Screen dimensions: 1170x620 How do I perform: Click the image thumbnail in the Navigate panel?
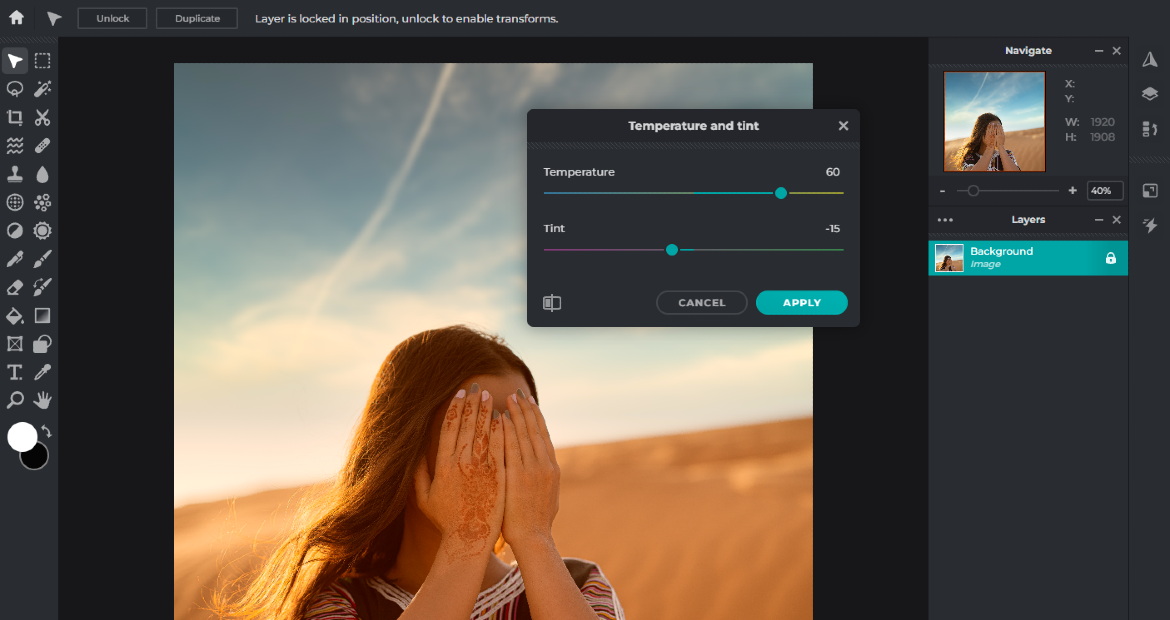tap(993, 121)
